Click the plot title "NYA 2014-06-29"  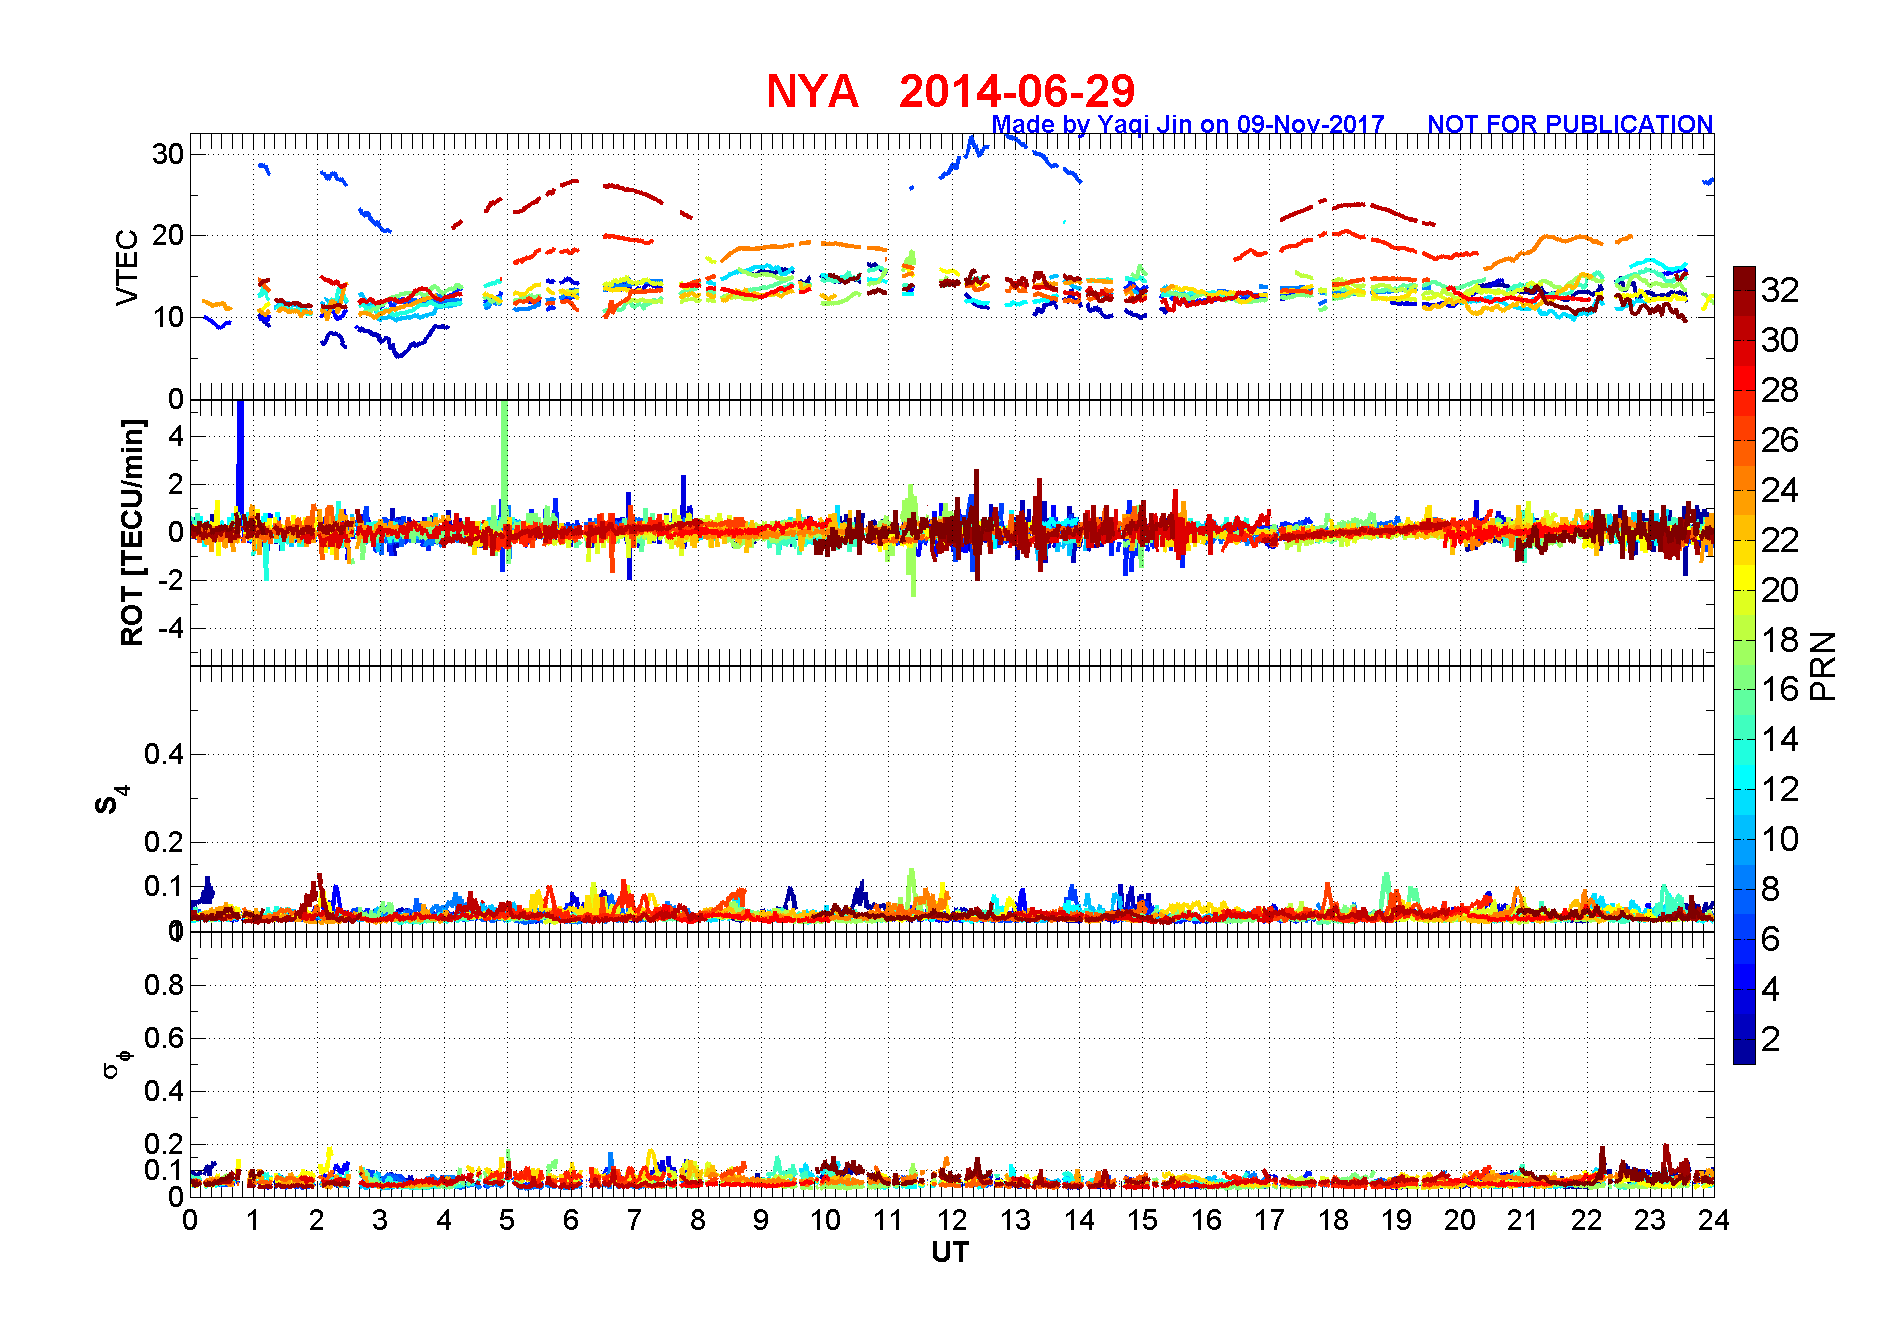951,92
